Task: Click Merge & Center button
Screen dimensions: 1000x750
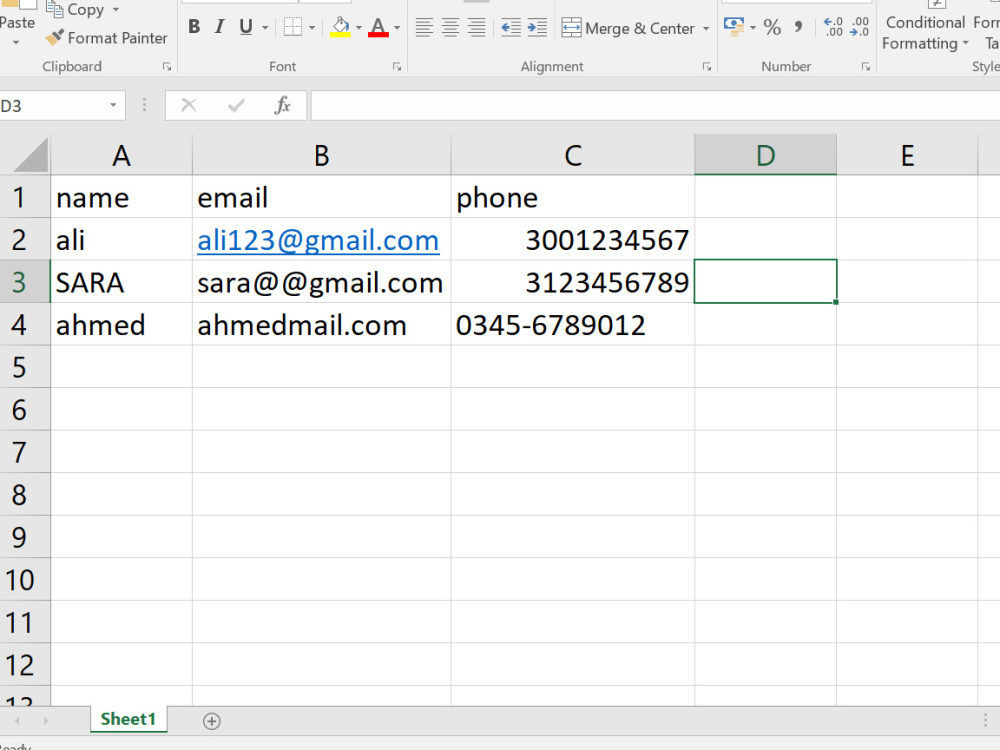Action: 628,29
